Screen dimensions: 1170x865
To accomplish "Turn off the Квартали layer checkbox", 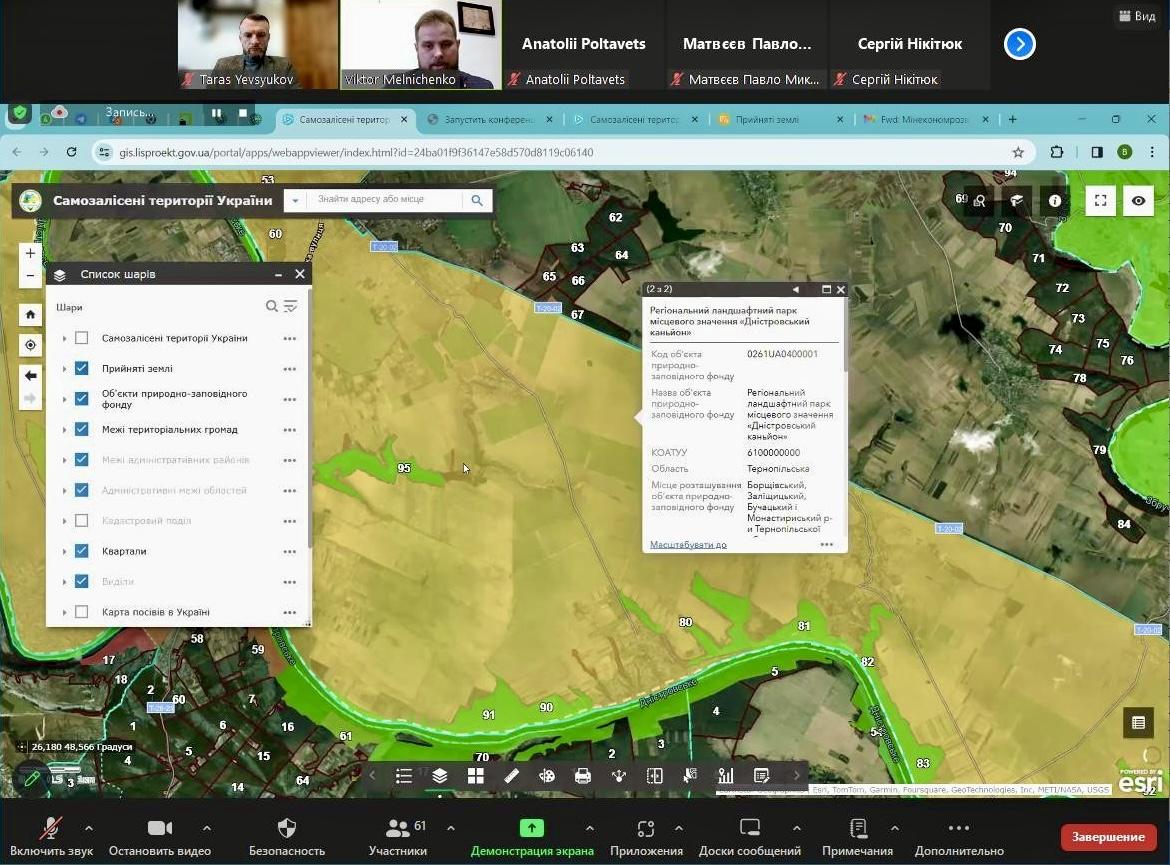I will (82, 551).
